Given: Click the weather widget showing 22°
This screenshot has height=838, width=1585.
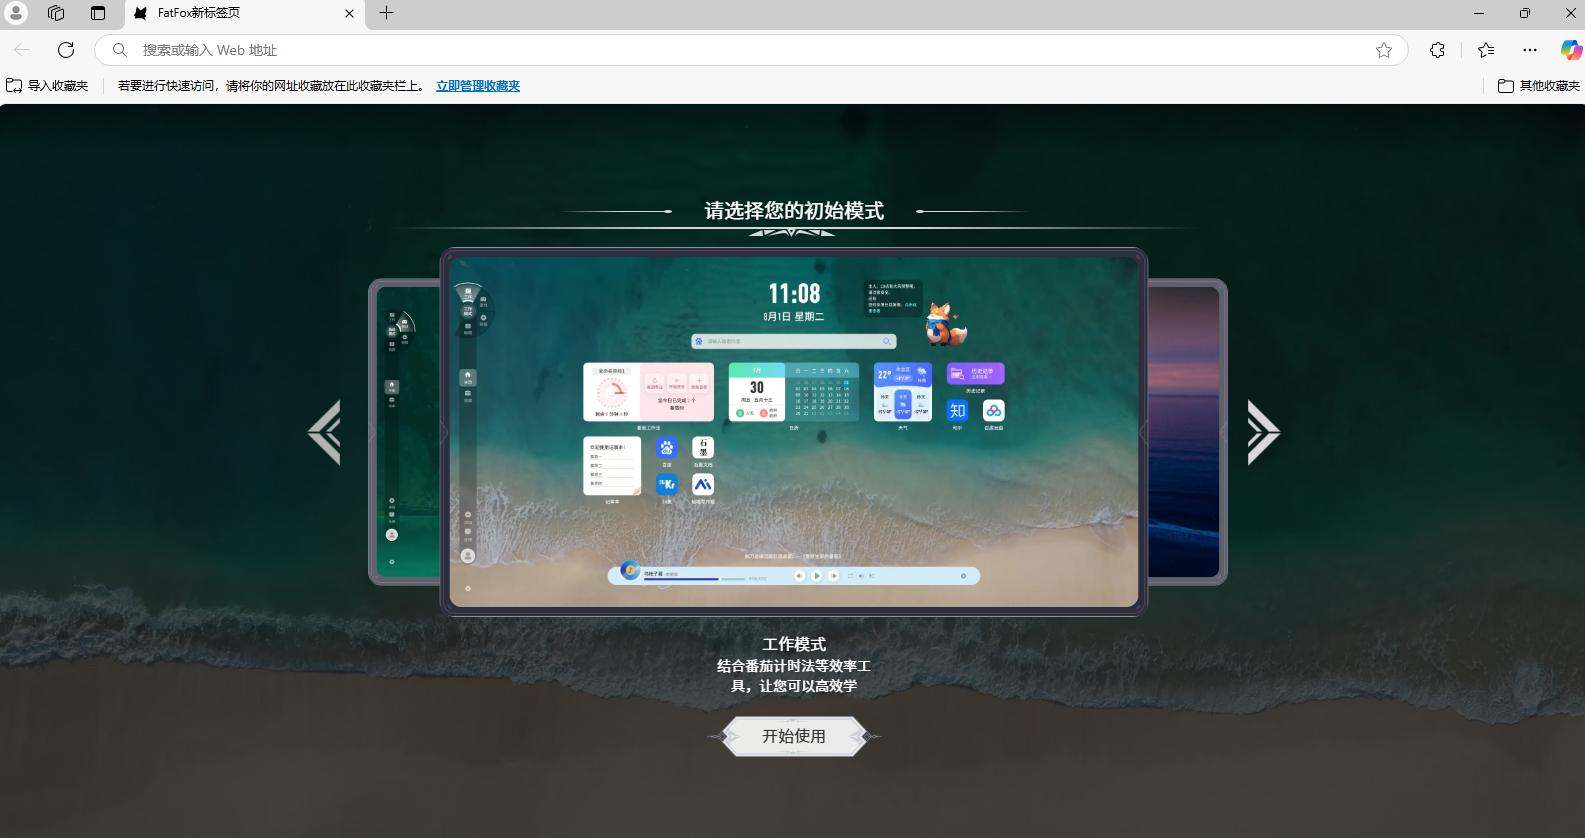Looking at the screenshot, I should tap(902, 392).
